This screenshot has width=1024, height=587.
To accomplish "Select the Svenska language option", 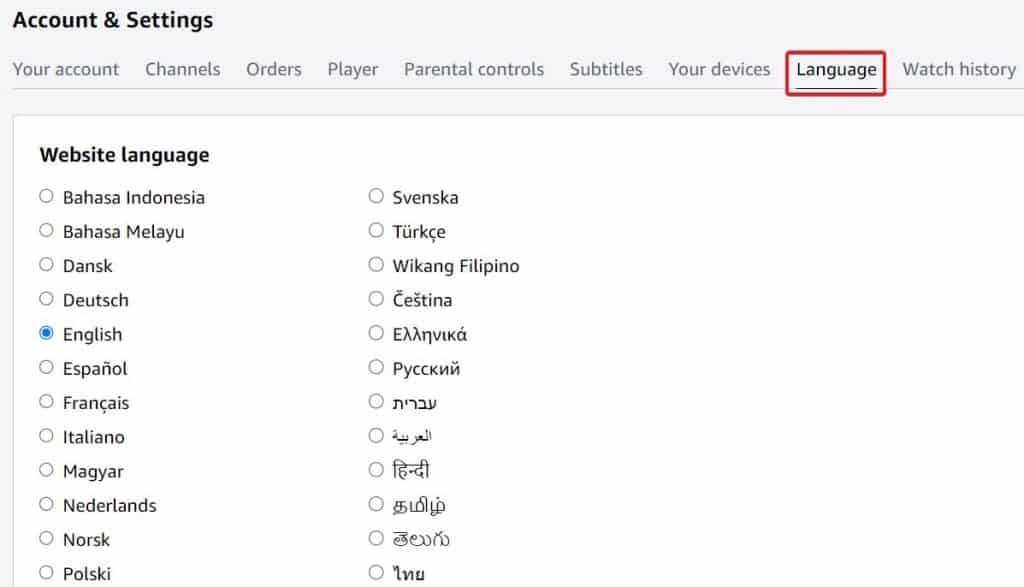I will click(x=376, y=196).
